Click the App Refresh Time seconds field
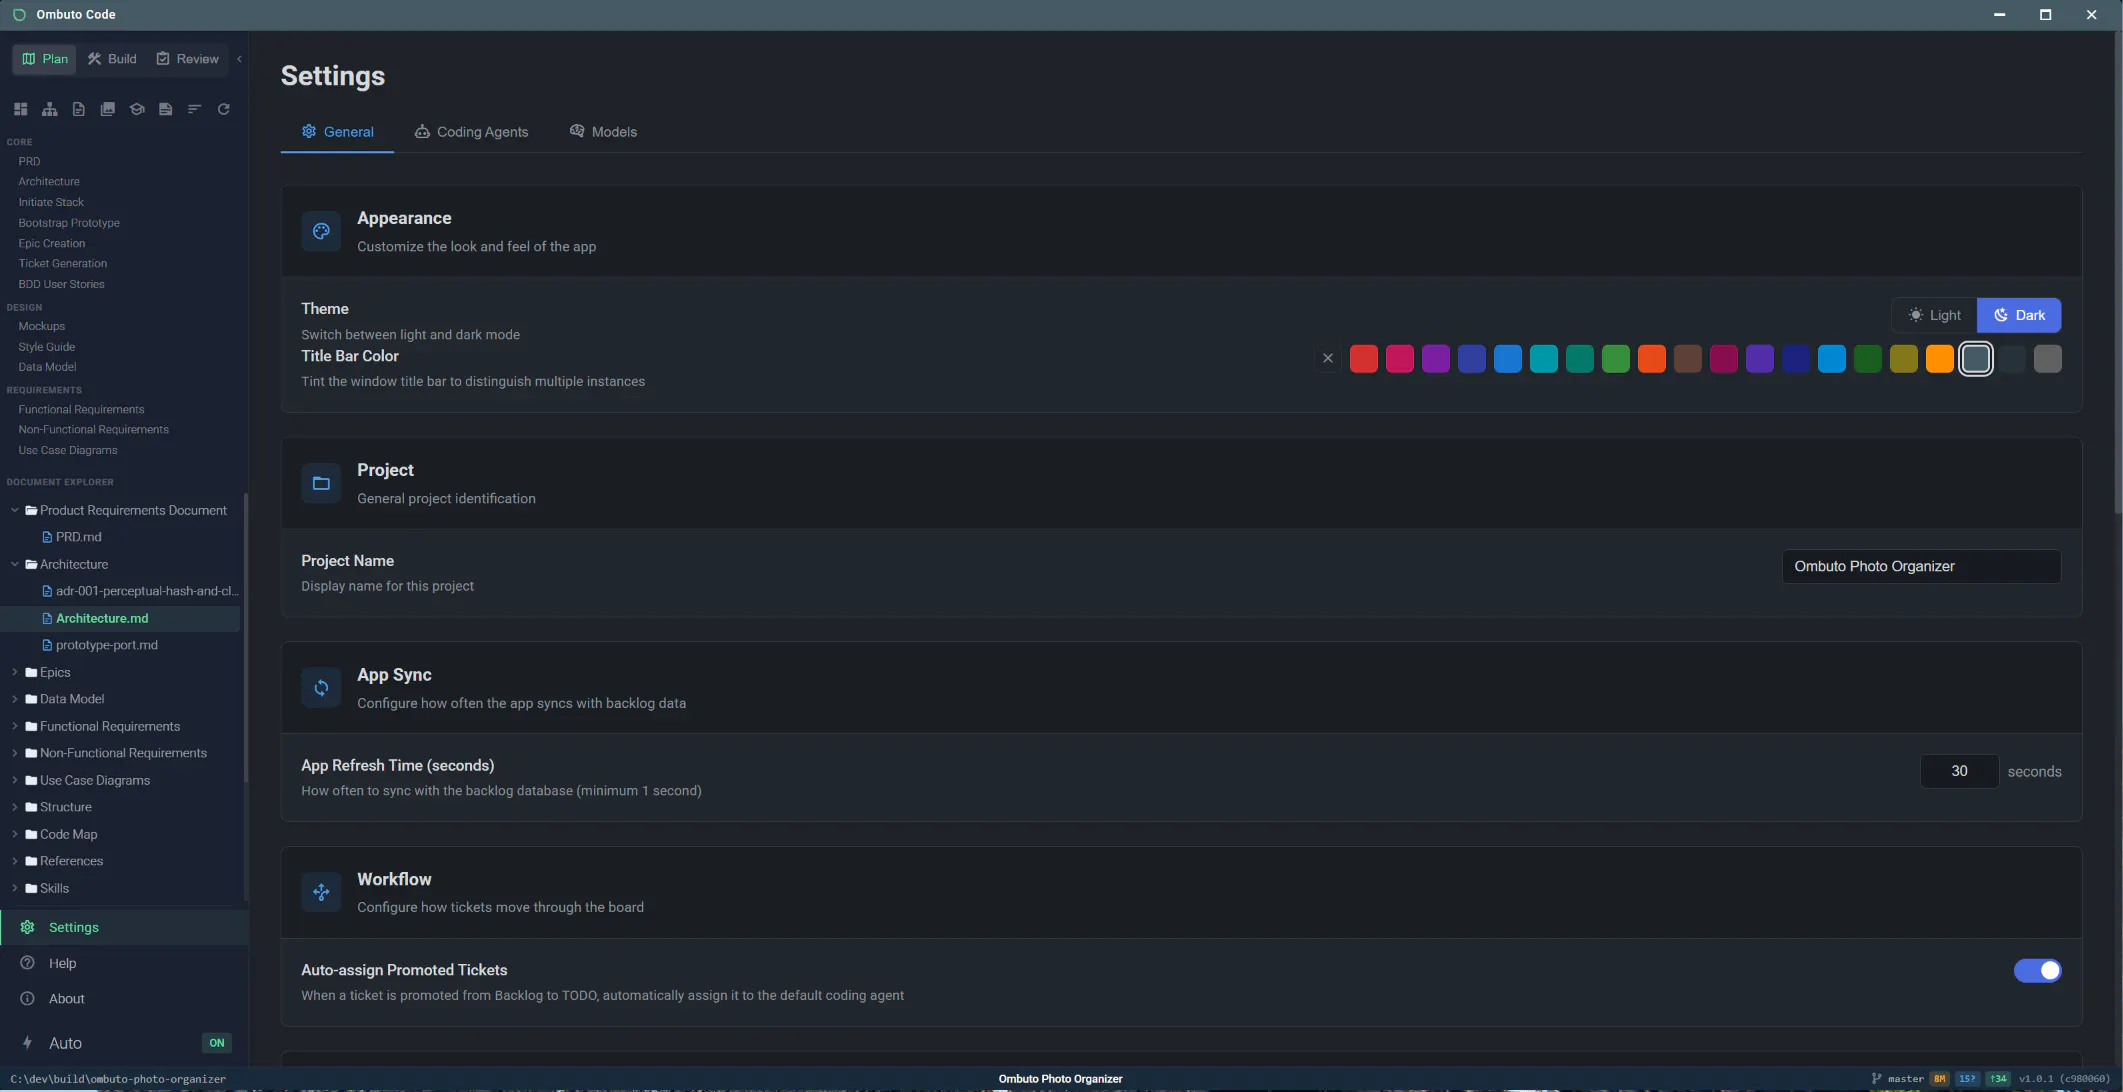 click(1959, 771)
